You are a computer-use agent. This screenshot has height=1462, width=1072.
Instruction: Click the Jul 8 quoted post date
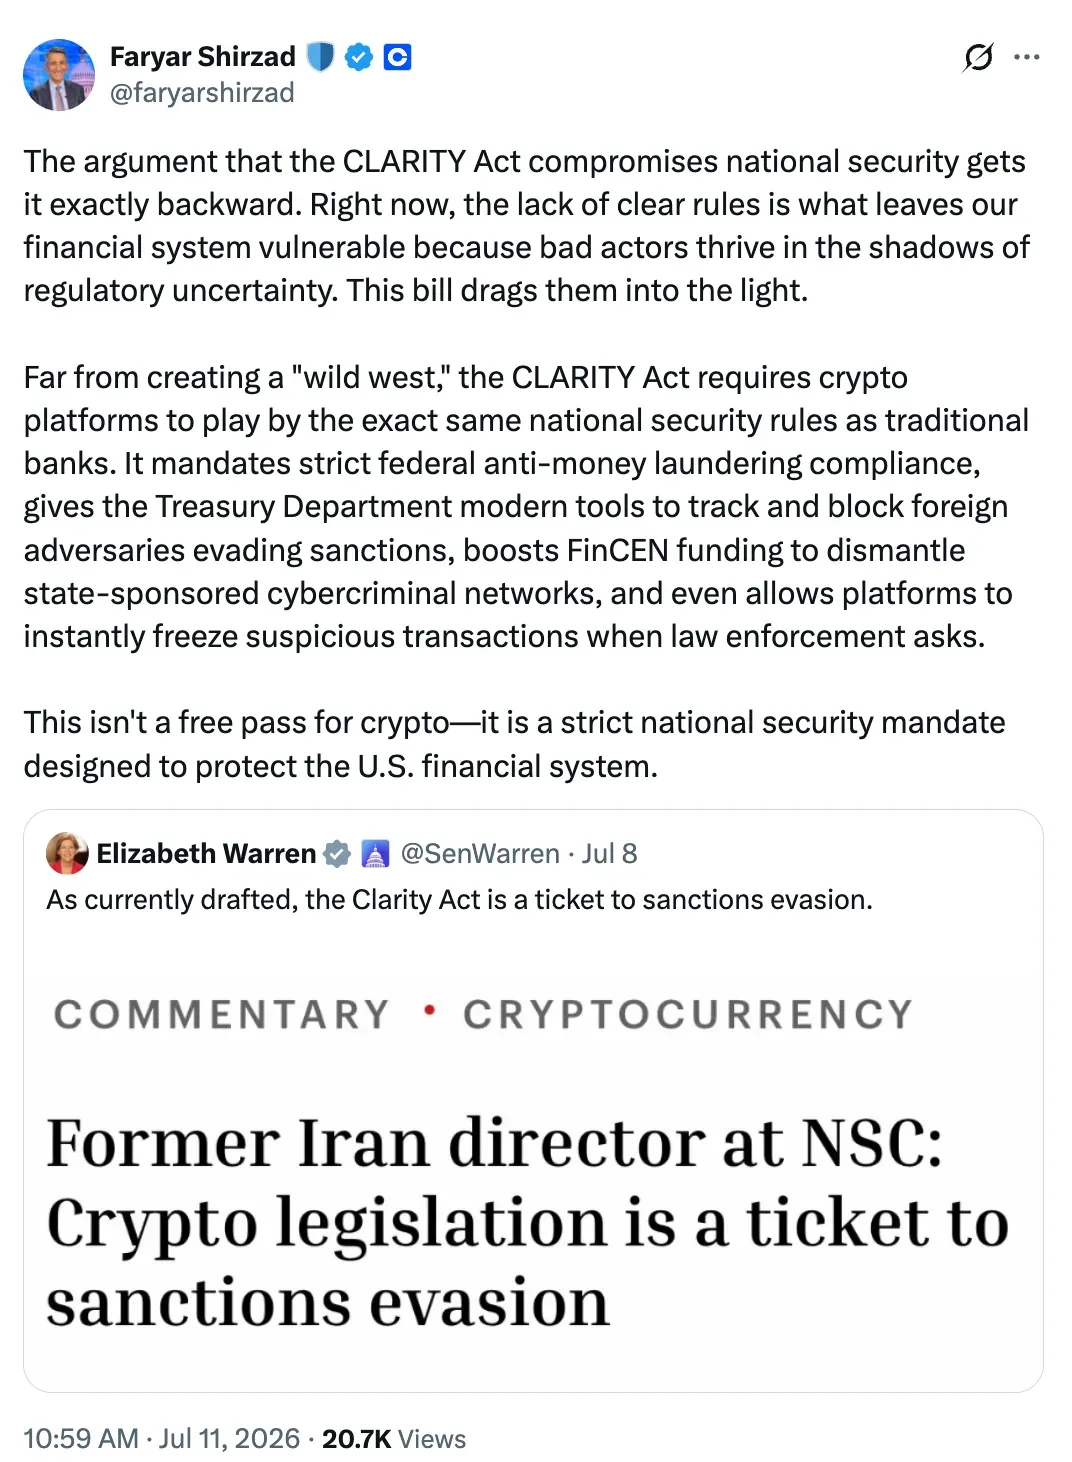(610, 853)
